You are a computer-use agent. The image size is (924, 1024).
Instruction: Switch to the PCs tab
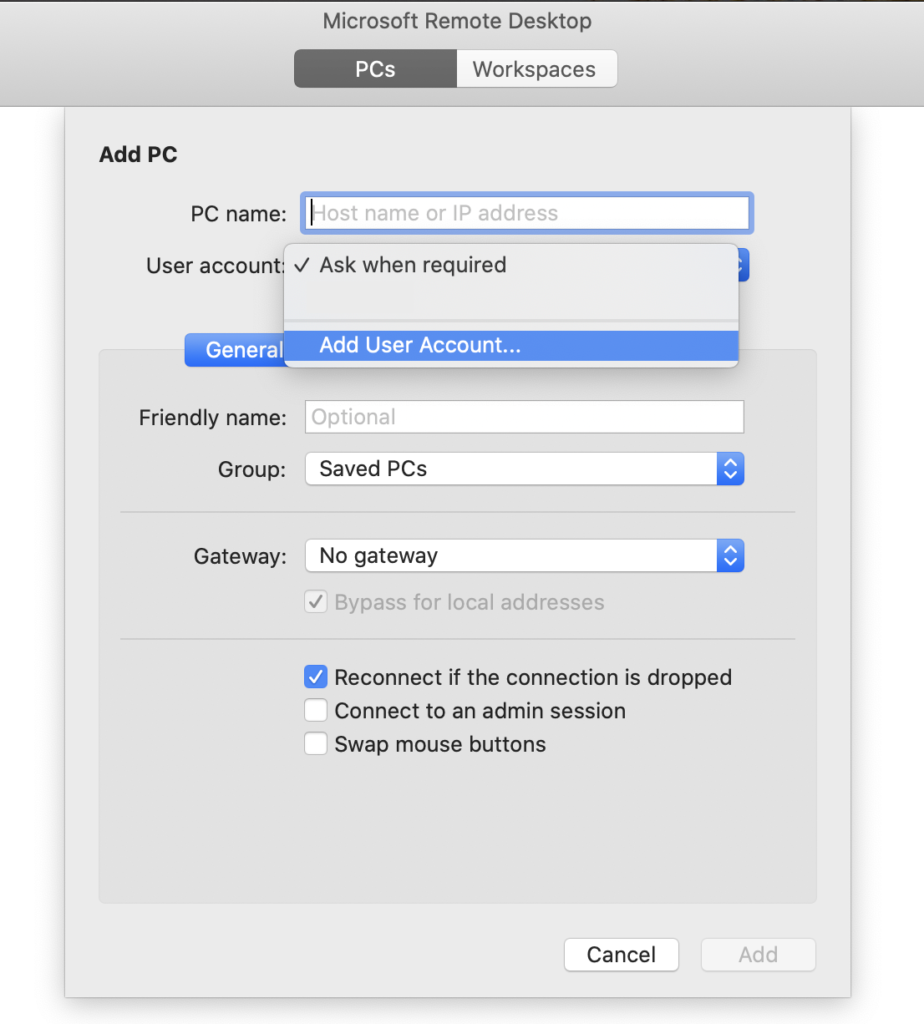[x=375, y=69]
